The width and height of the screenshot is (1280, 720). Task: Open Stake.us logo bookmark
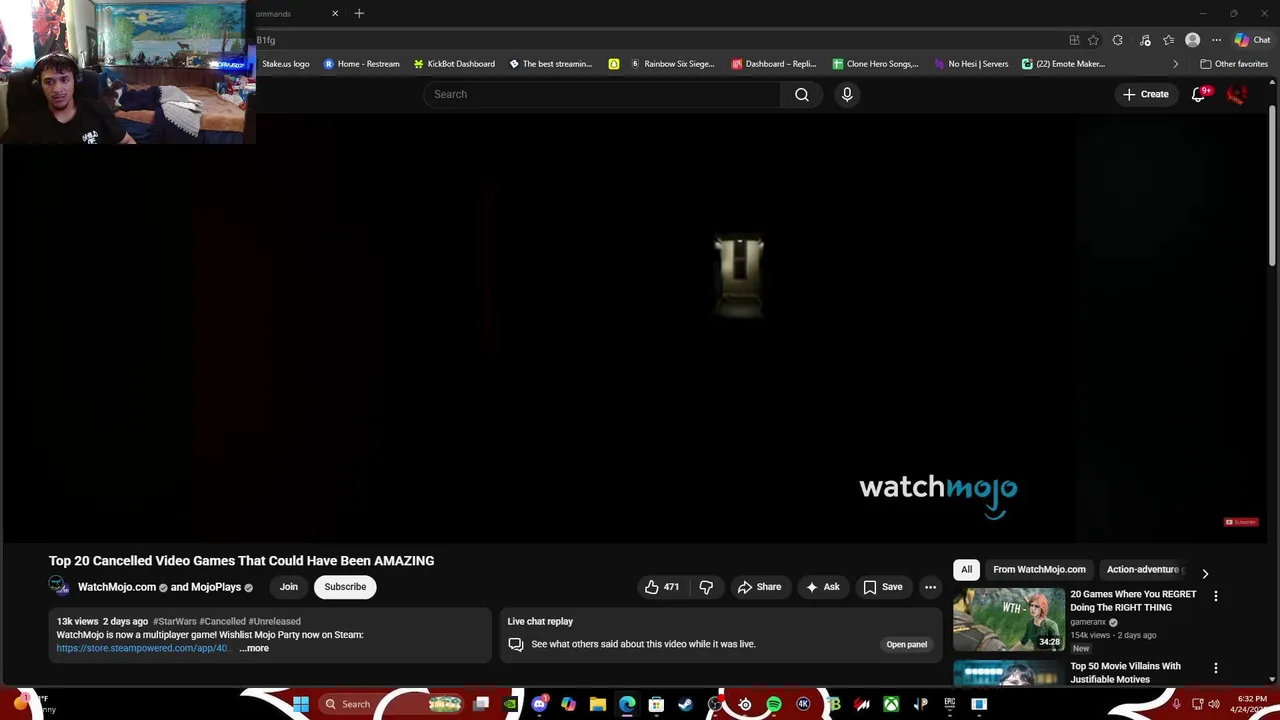tap(285, 64)
